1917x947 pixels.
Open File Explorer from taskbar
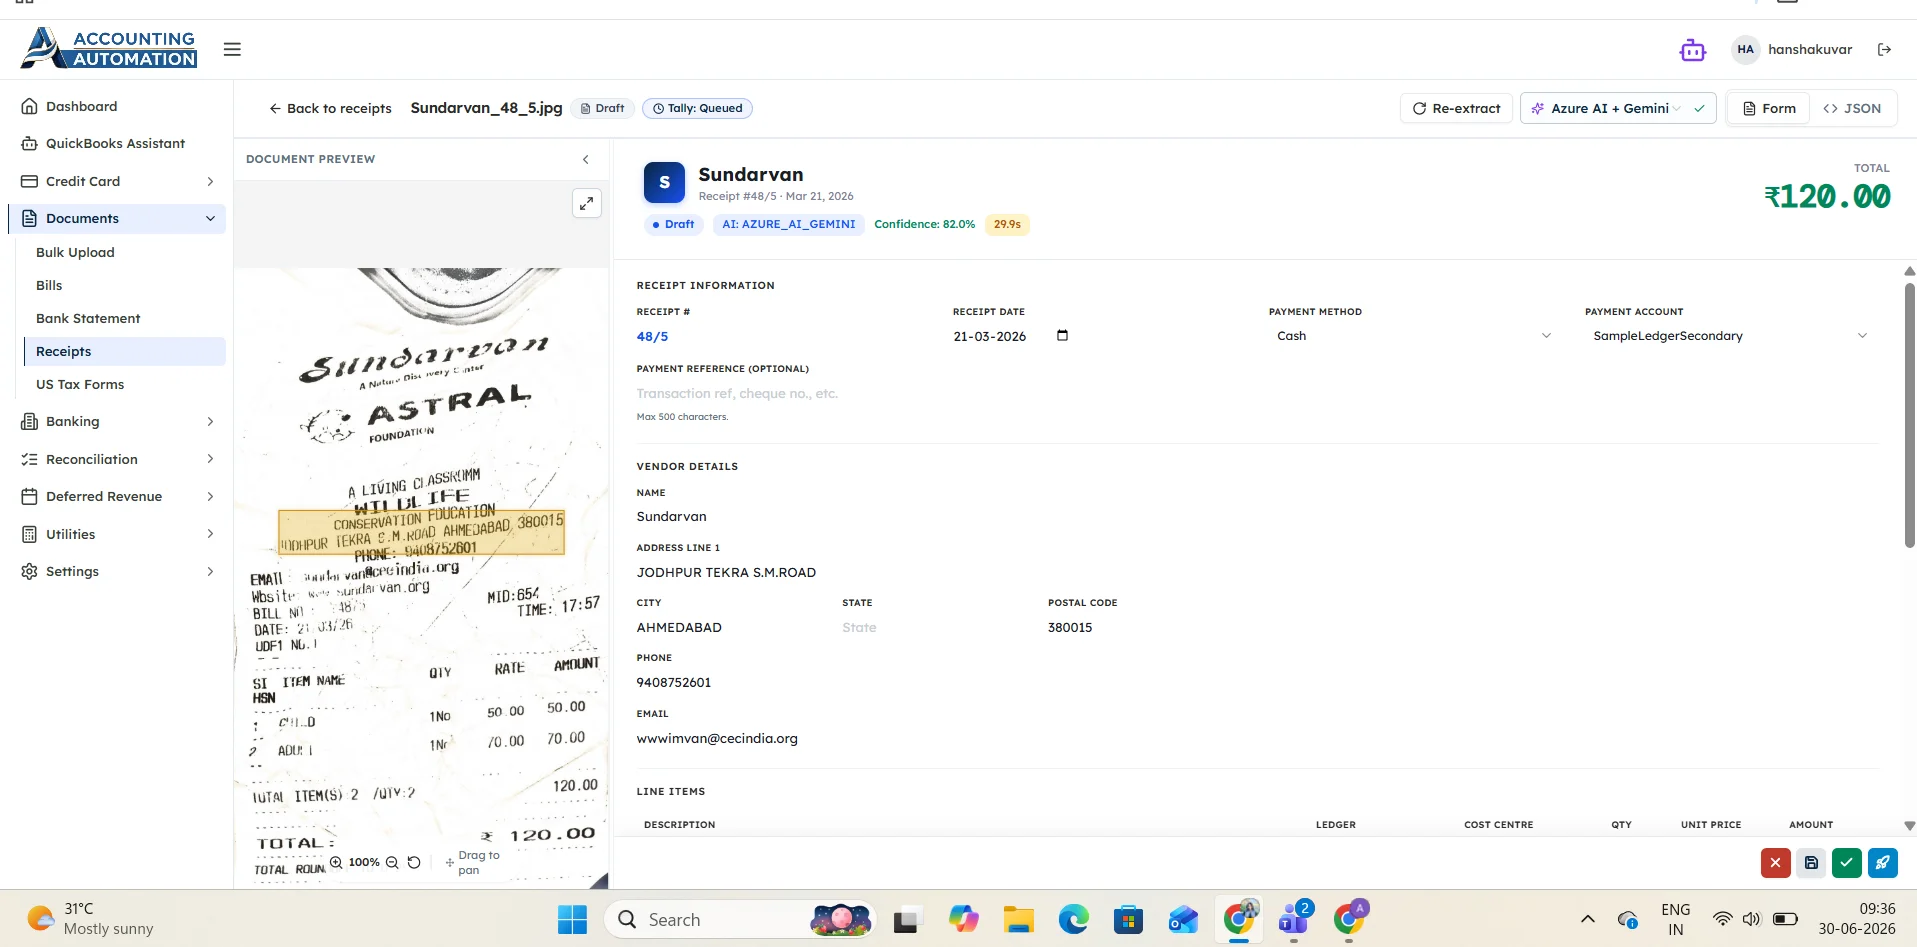1018,920
